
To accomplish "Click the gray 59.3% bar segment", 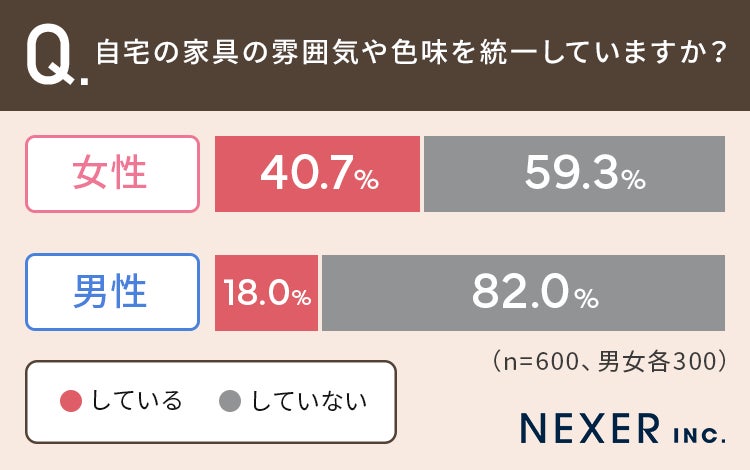I will 574,174.
